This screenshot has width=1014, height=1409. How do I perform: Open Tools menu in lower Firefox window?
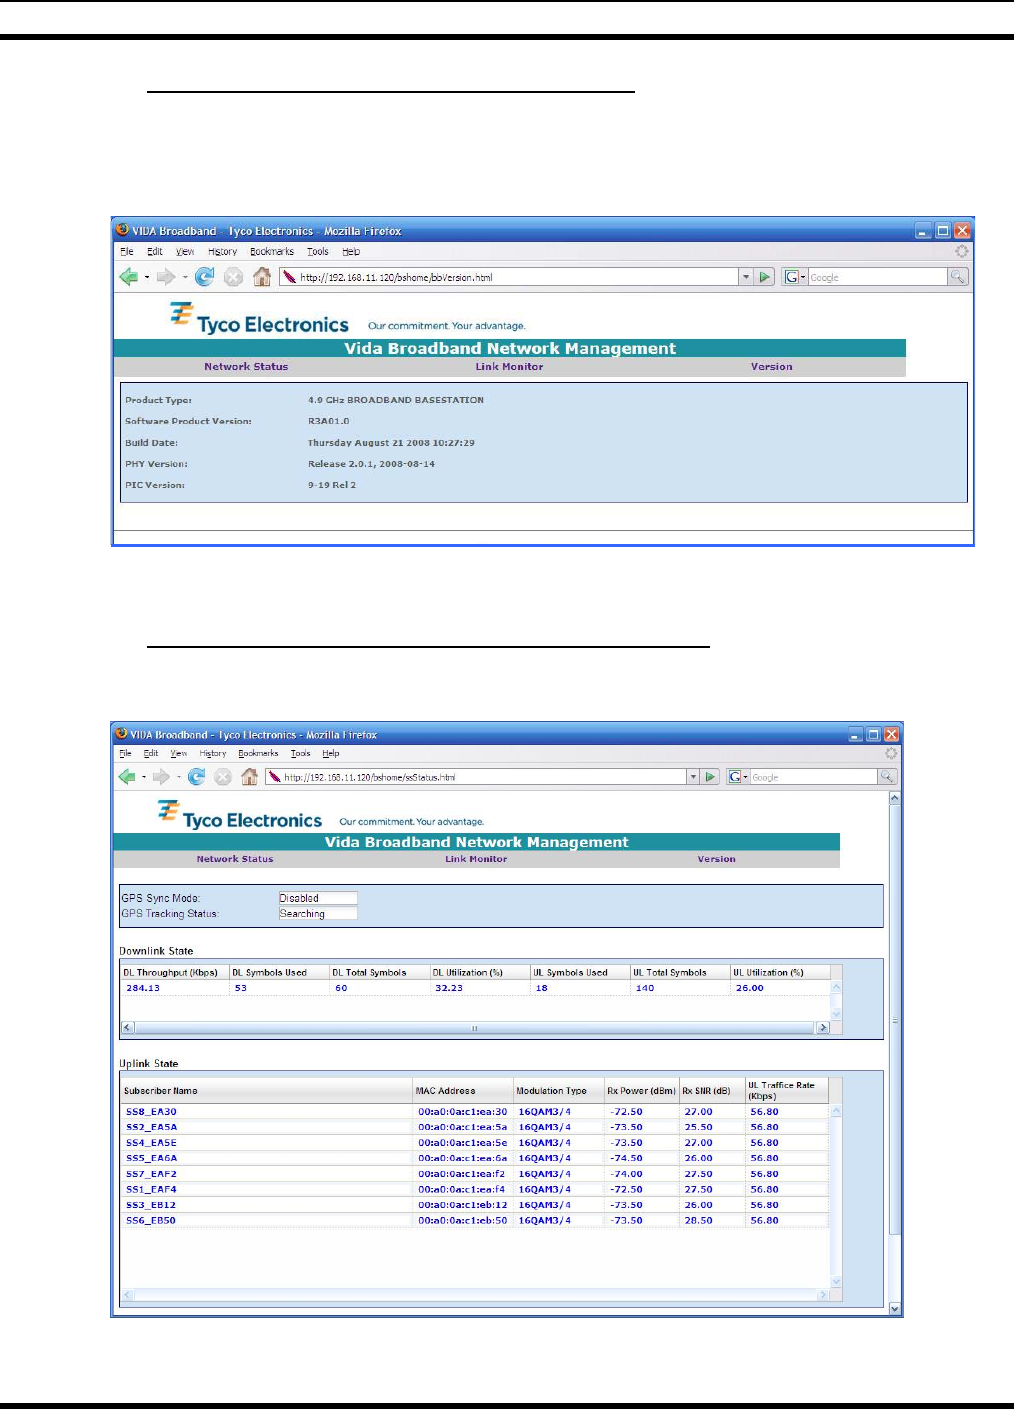(x=300, y=754)
